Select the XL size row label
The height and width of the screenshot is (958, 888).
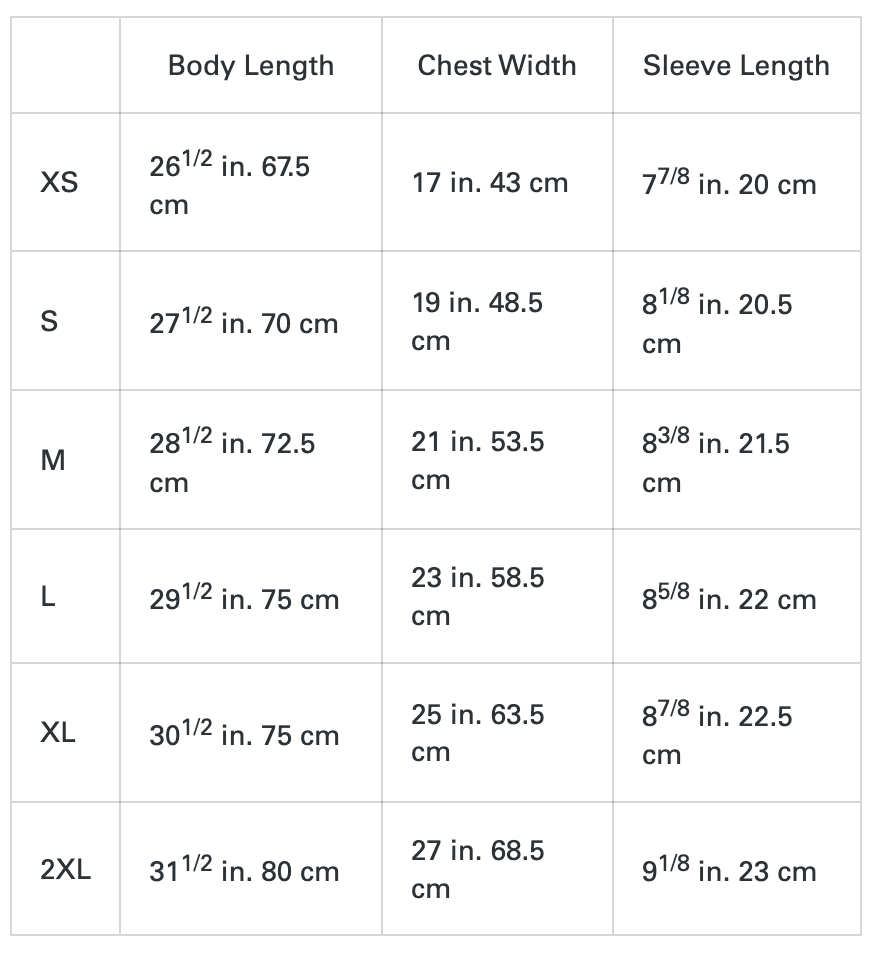[x=58, y=733]
